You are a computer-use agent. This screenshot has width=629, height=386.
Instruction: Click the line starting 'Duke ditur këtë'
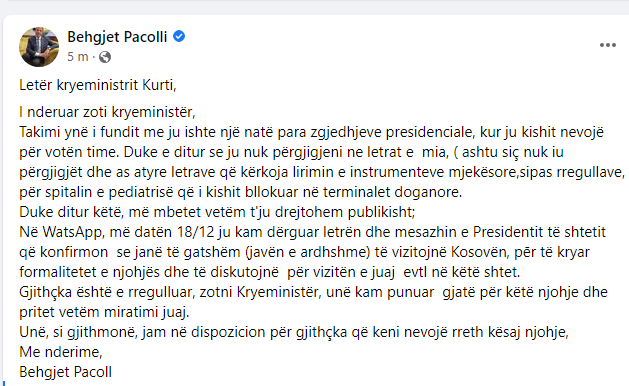click(x=217, y=212)
